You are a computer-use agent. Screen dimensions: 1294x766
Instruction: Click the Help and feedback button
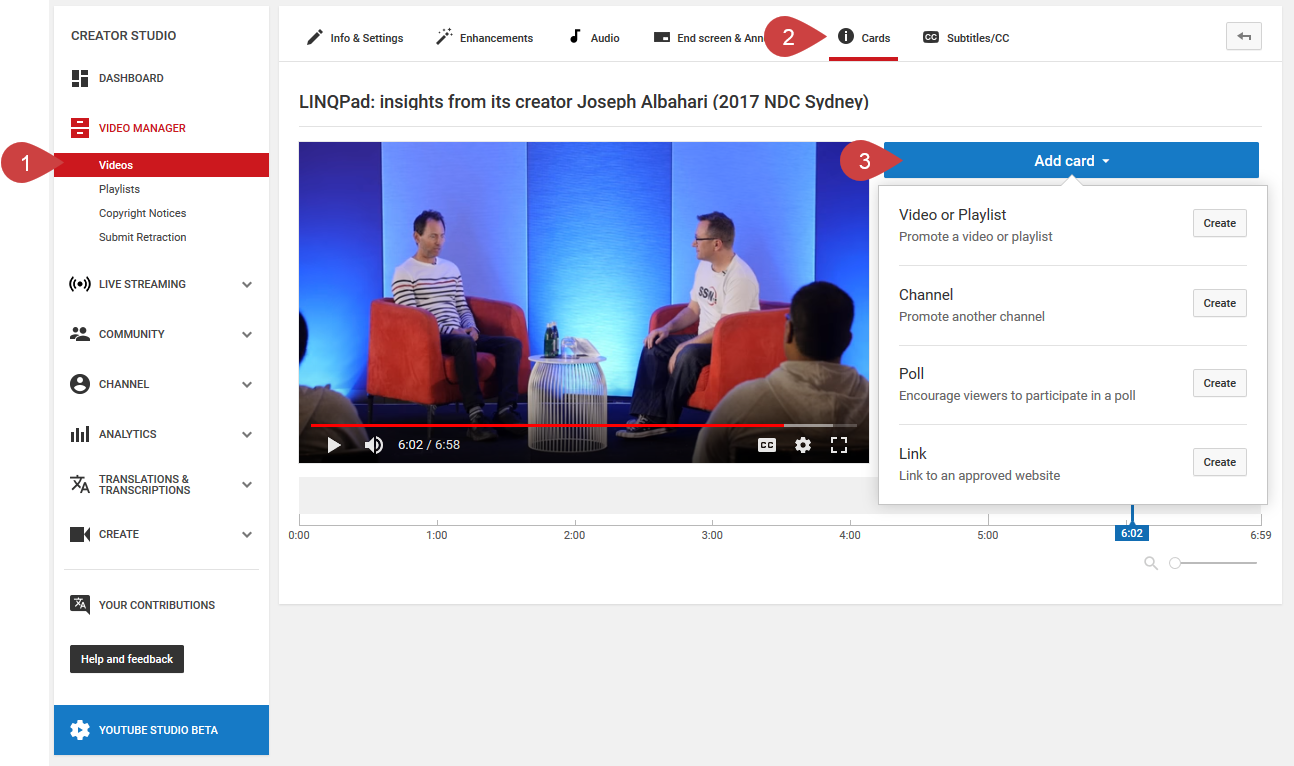pyautogui.click(x=127, y=659)
